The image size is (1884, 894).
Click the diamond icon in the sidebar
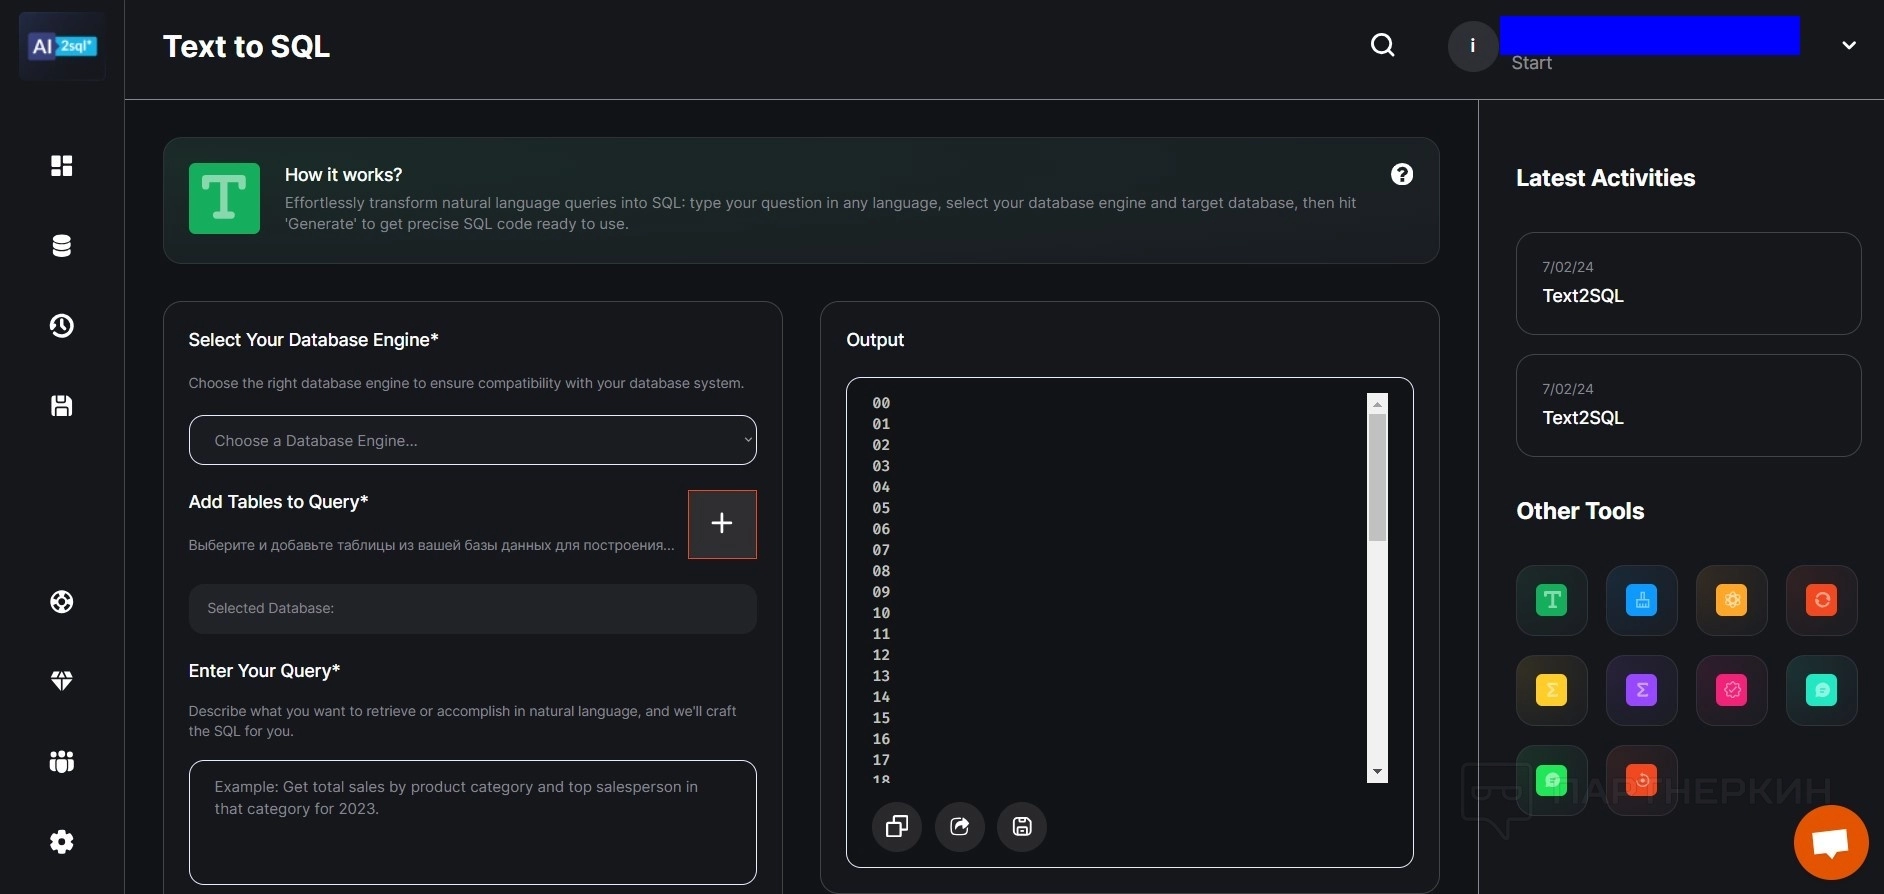point(62,681)
